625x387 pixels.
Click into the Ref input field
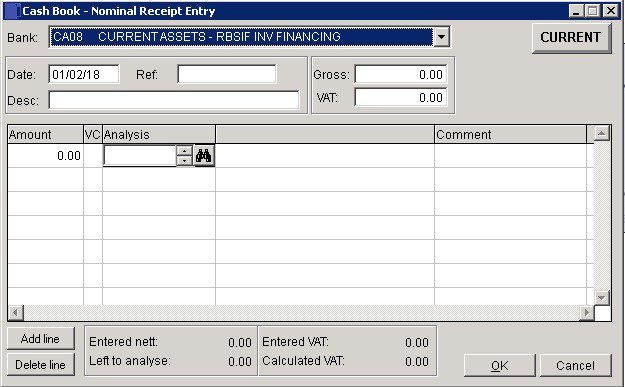click(x=227, y=75)
